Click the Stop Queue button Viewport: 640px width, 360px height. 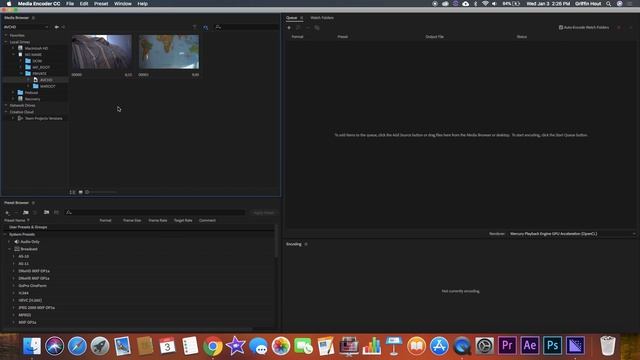pyautogui.click(x=619, y=27)
